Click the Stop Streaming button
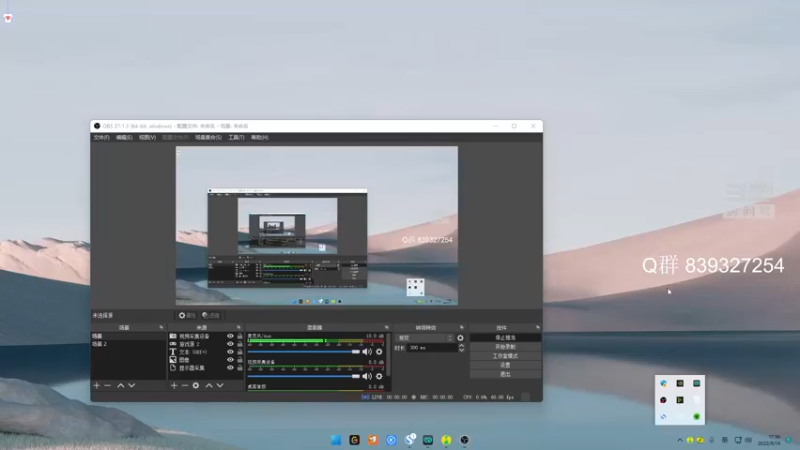 (505, 338)
